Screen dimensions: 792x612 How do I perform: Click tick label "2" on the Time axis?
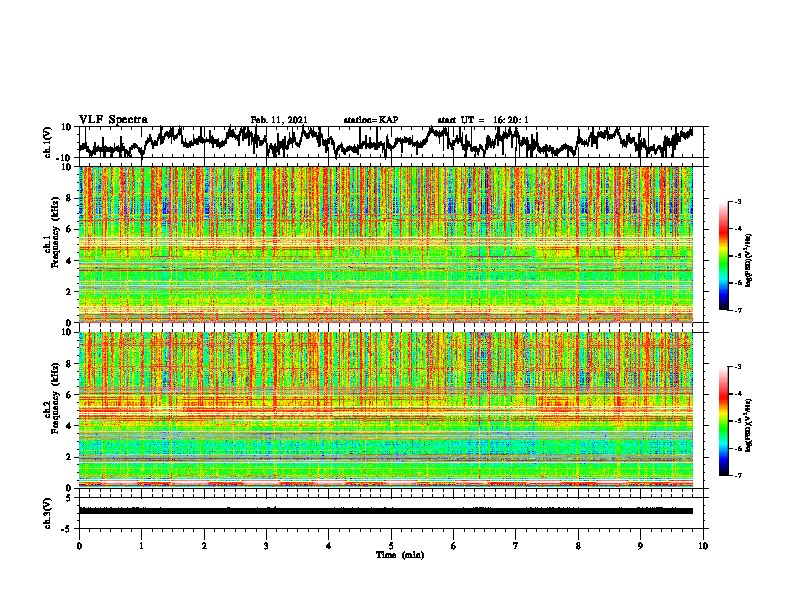(x=204, y=546)
